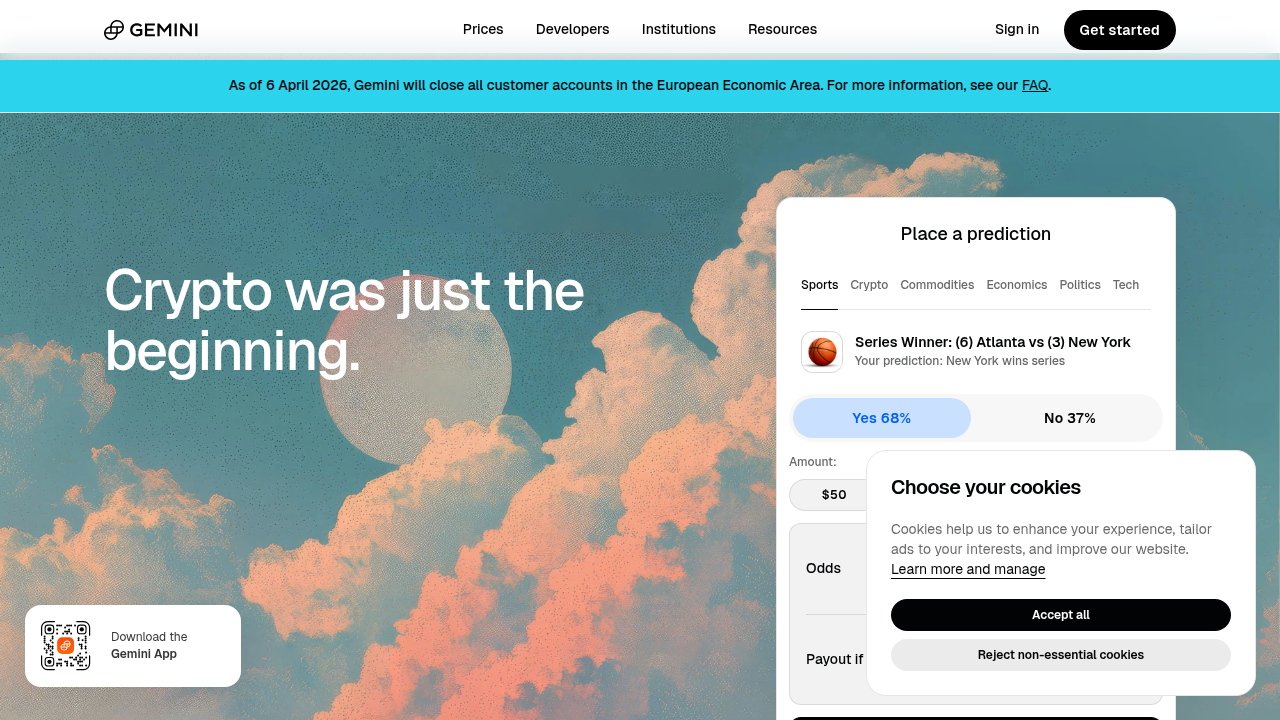The image size is (1280, 720).
Task: Switch to the Commodities tab
Action: coord(937,285)
